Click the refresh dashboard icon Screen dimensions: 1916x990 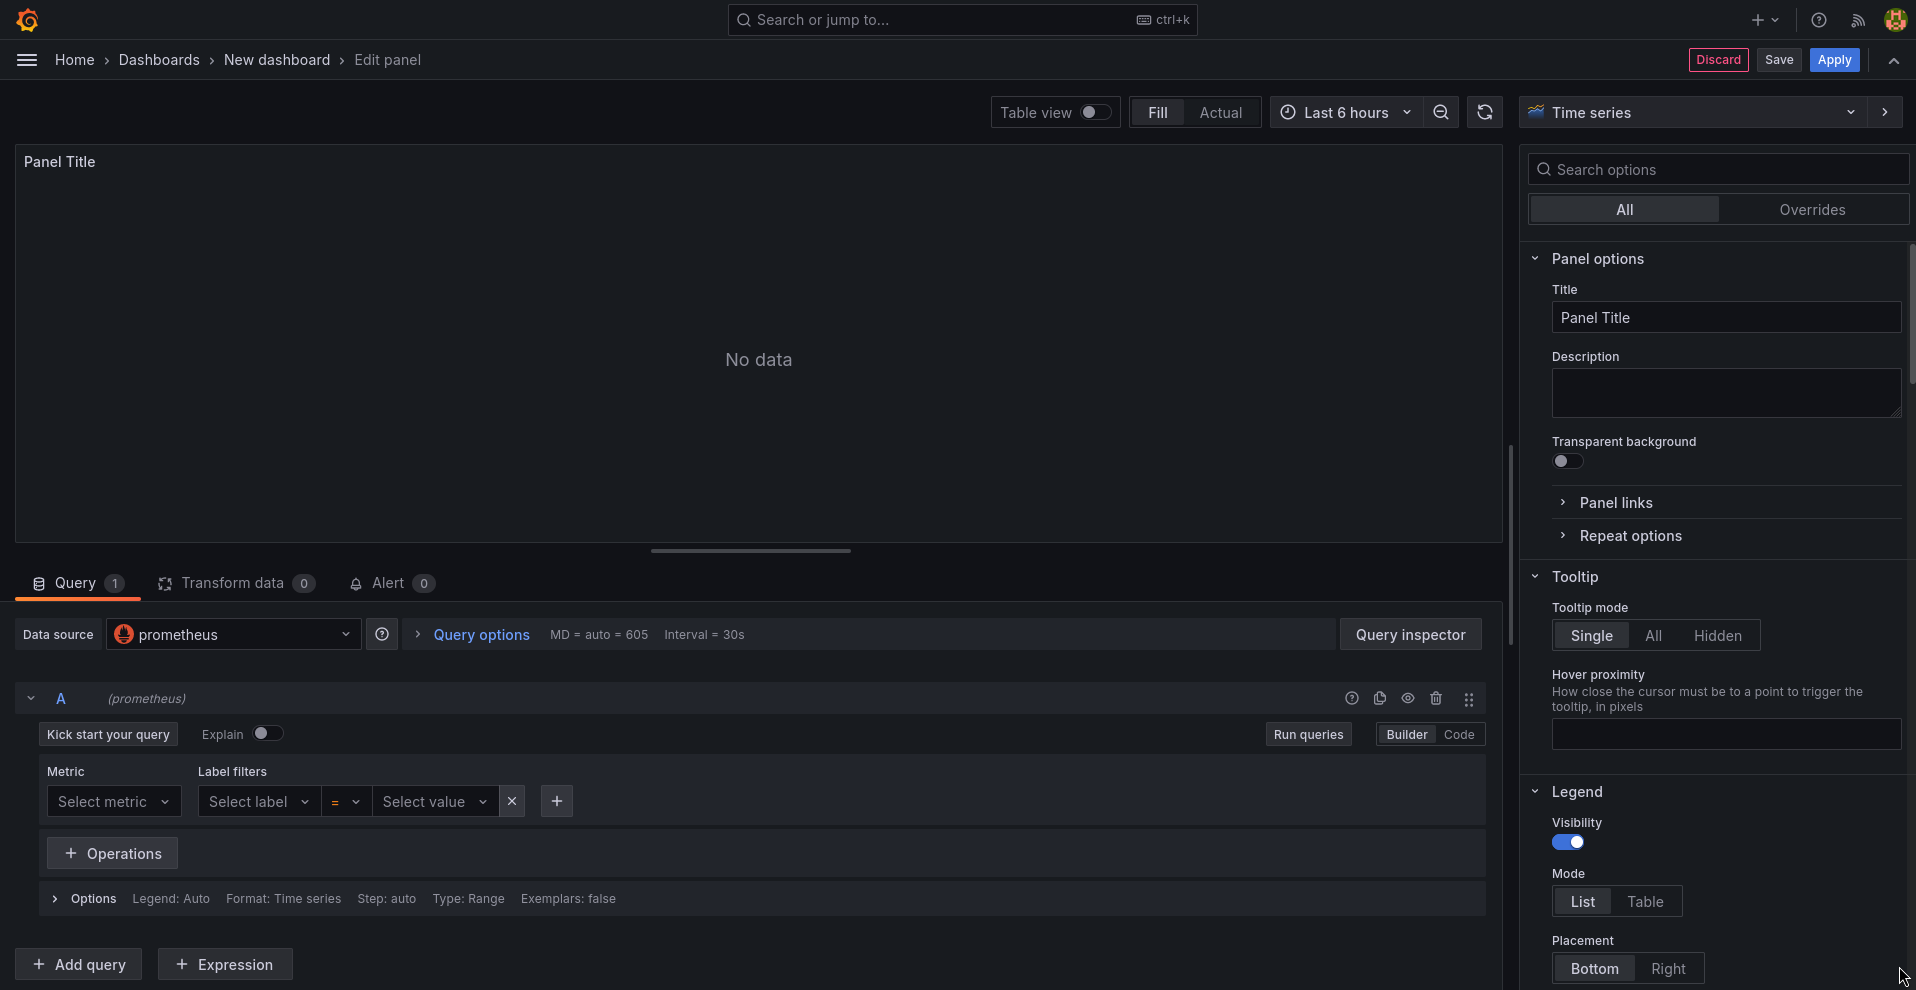click(x=1485, y=113)
